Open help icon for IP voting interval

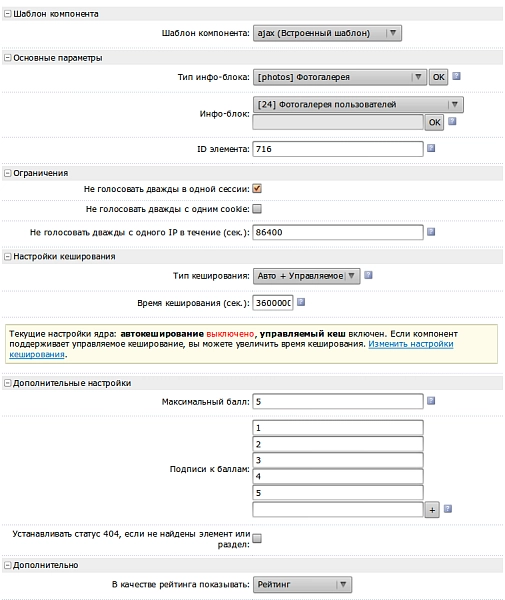431,232
